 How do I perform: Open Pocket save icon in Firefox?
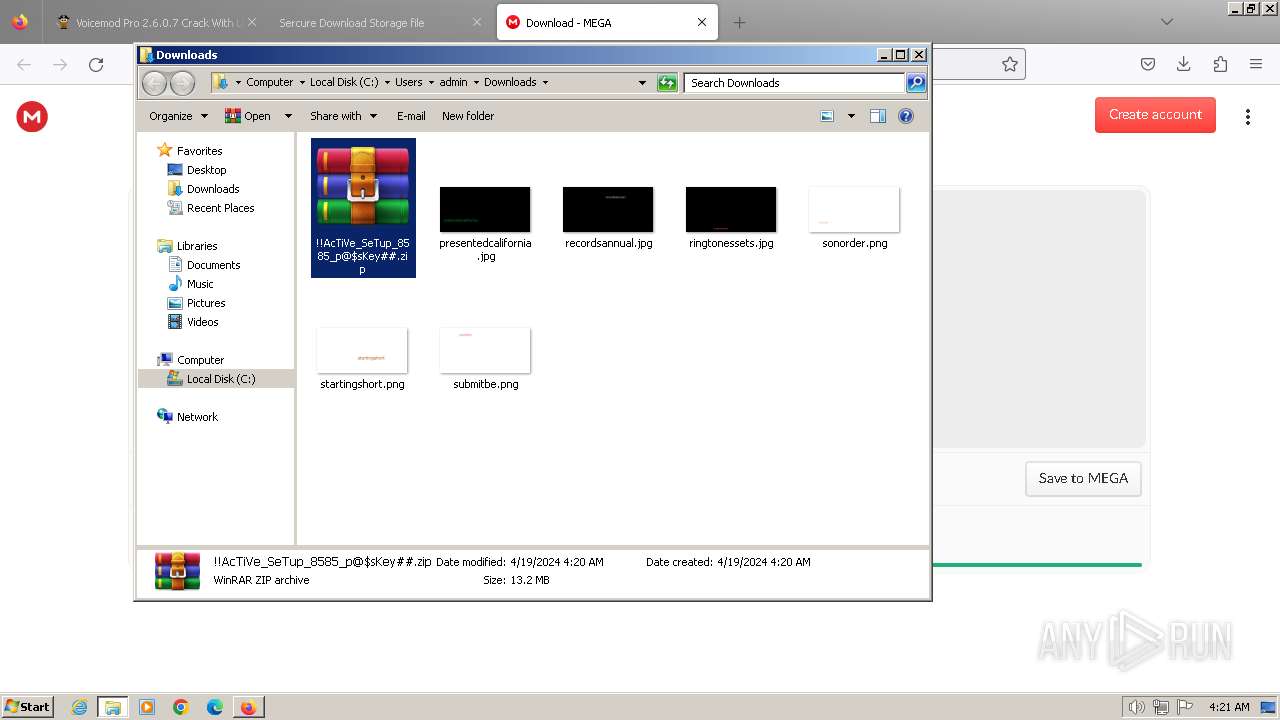(x=1148, y=64)
